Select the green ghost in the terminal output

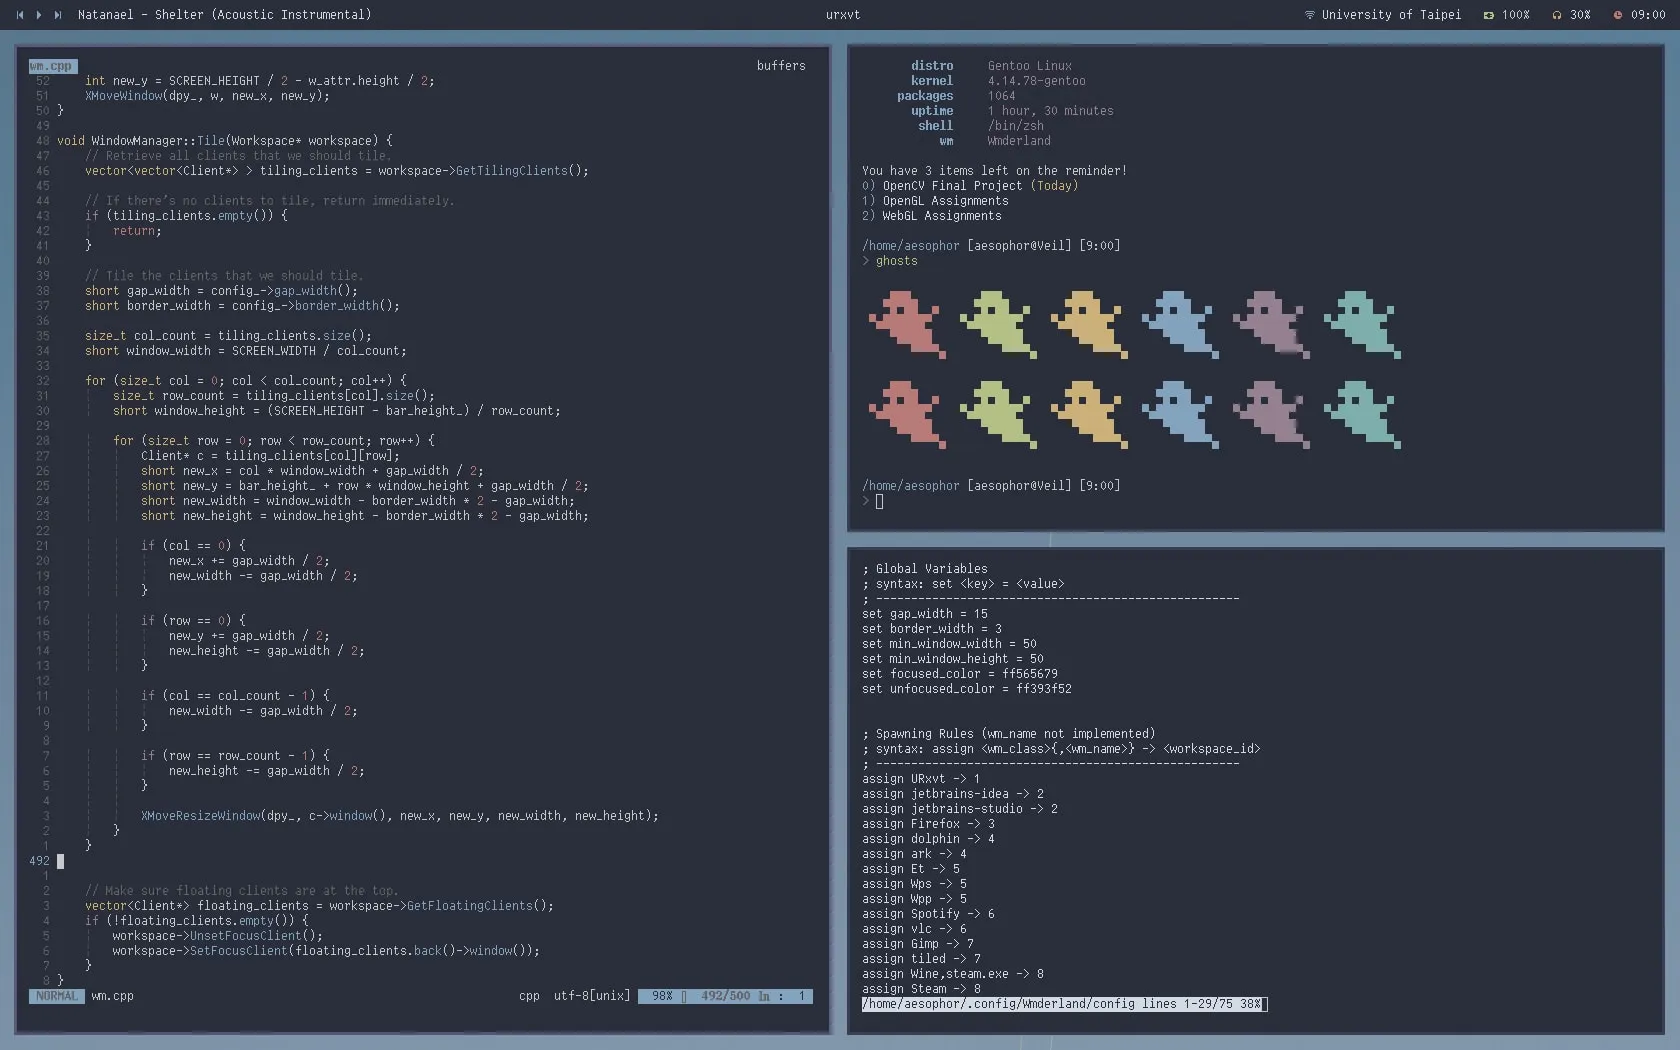(997, 324)
